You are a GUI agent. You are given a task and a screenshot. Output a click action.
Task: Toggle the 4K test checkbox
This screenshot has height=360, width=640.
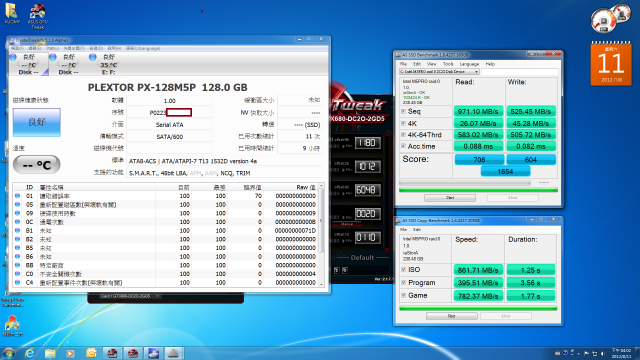click(x=403, y=123)
